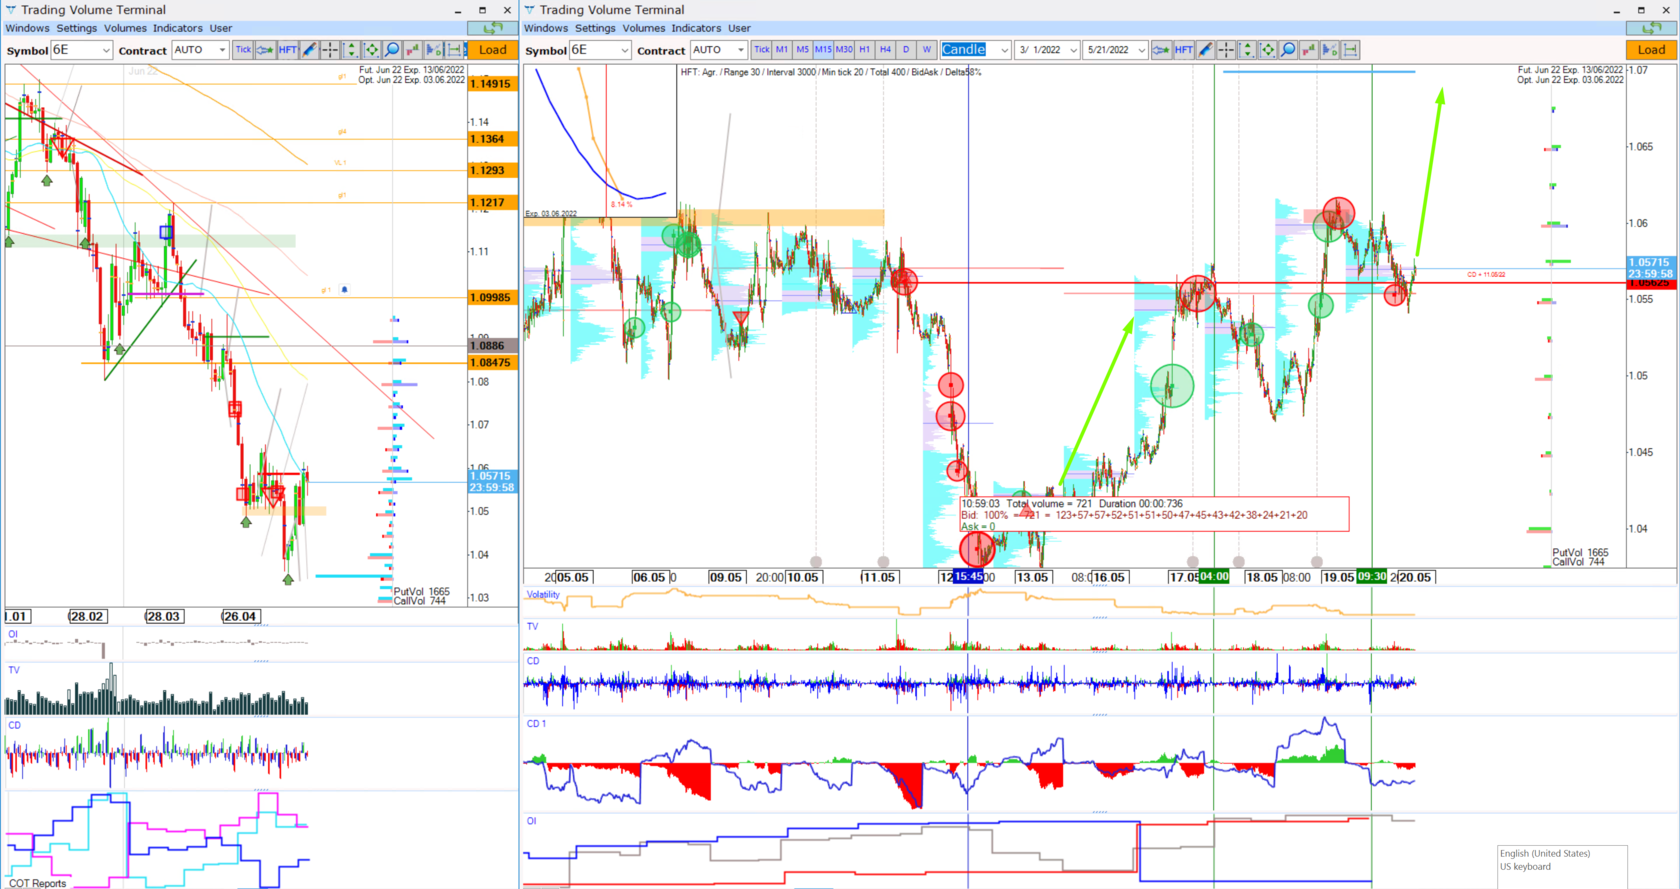Click the volume profile D icon in right window
1680x889 pixels.
pyautogui.click(x=1330, y=49)
